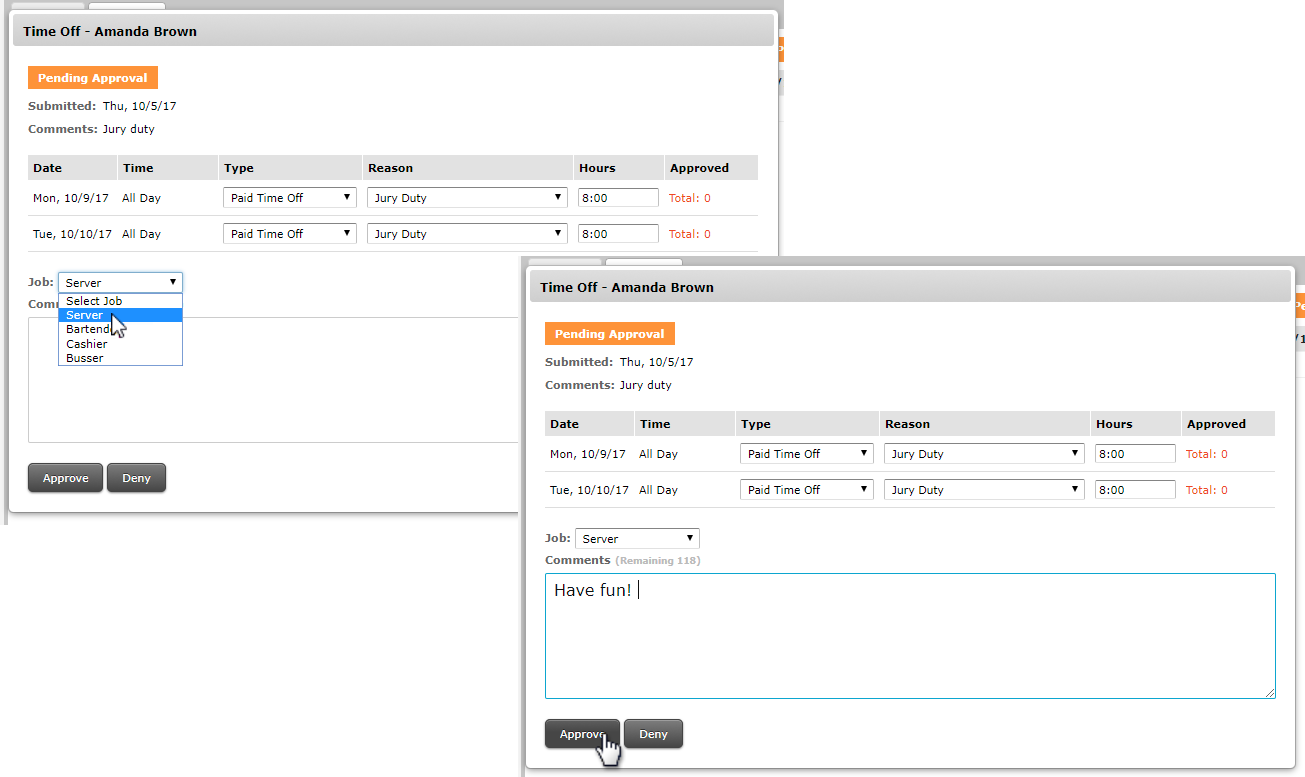Click 'Tue, 10/10/17' date cell in back dialog
Viewport: 1305px width, 777px height.
click(73, 234)
